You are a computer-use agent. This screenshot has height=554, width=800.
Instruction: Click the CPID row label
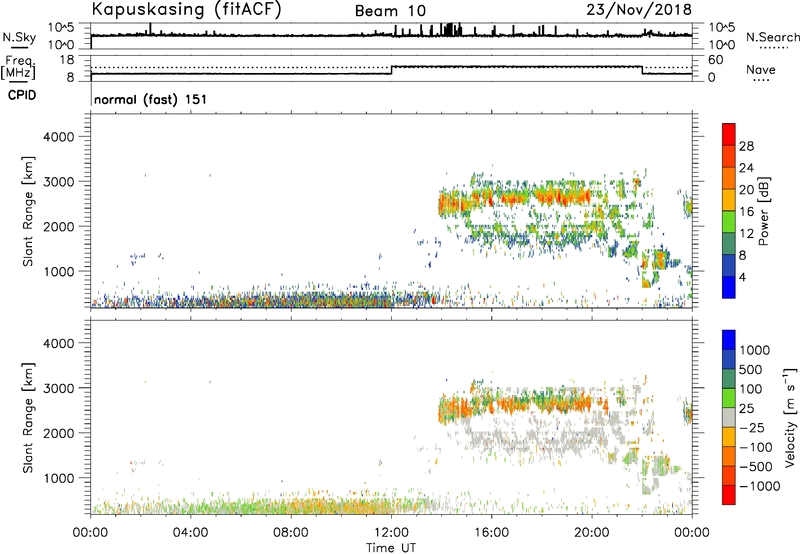pos(22,95)
